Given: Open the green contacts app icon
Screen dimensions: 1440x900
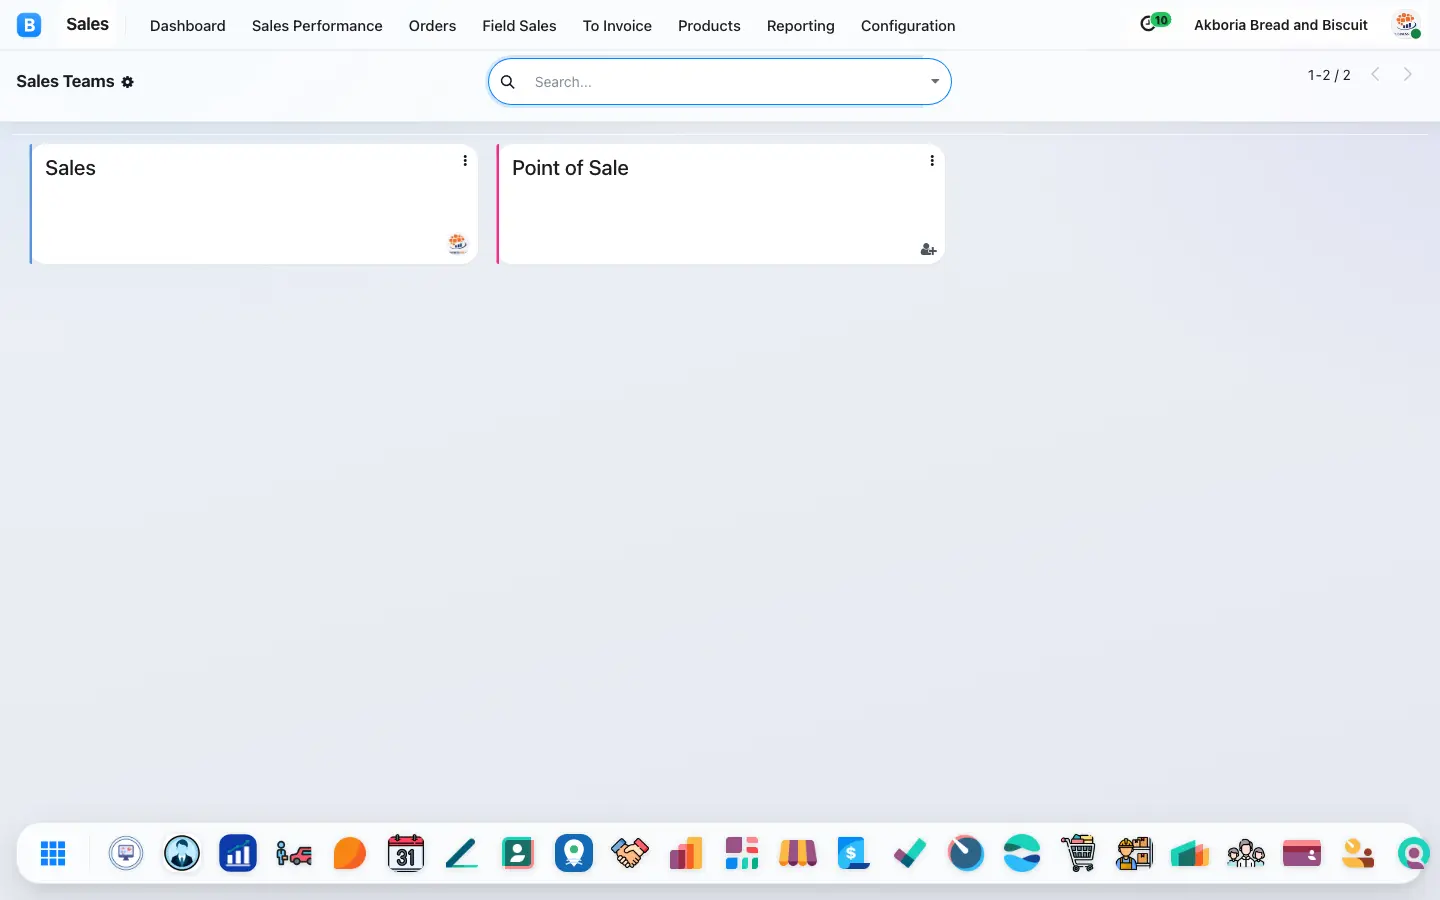Looking at the screenshot, I should (x=518, y=853).
